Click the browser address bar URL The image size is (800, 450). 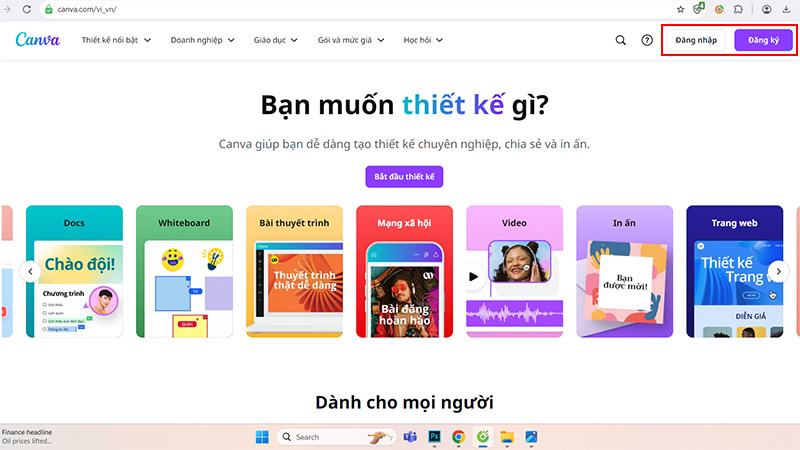point(87,9)
